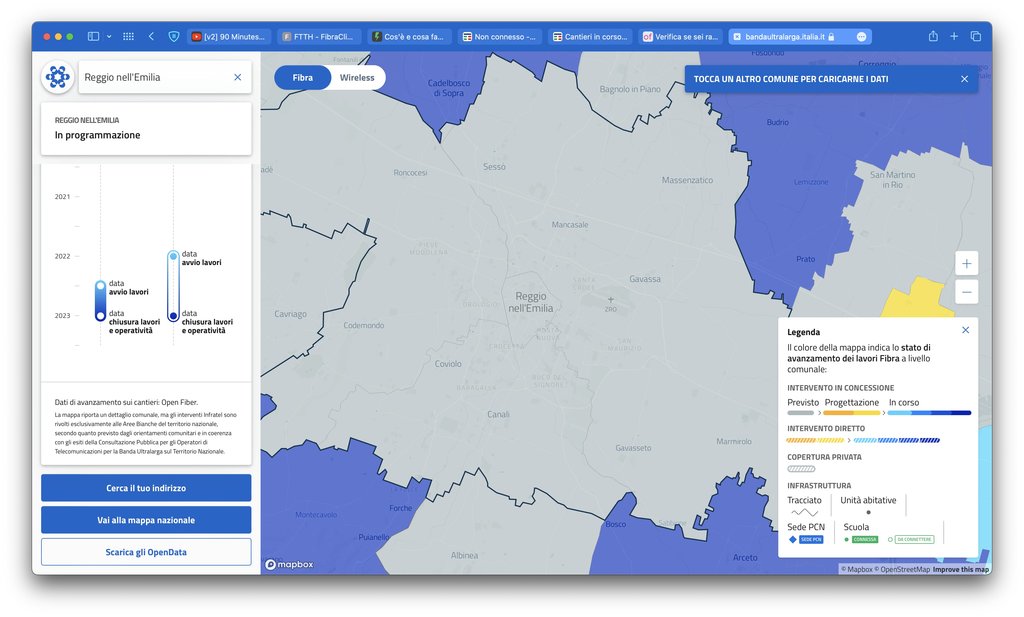
Task: Click the Banda Ultralarga logo icon
Action: point(57,77)
